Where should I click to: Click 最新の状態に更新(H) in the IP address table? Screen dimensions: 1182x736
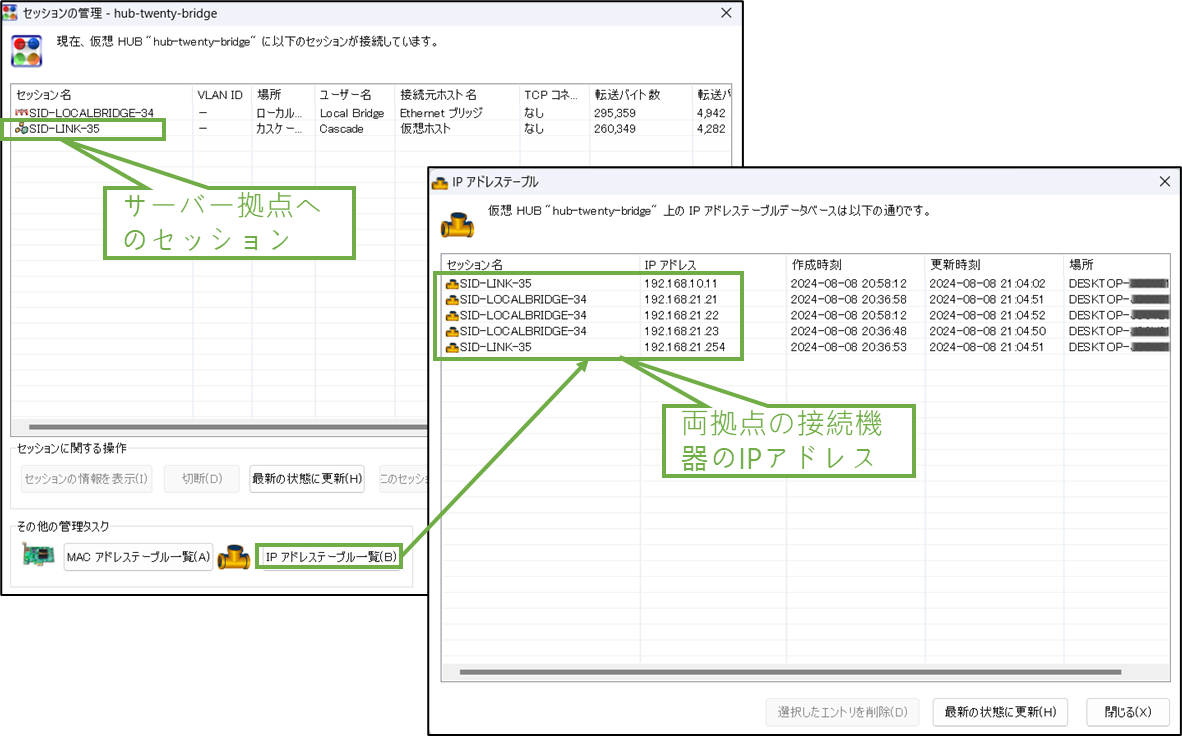(999, 712)
